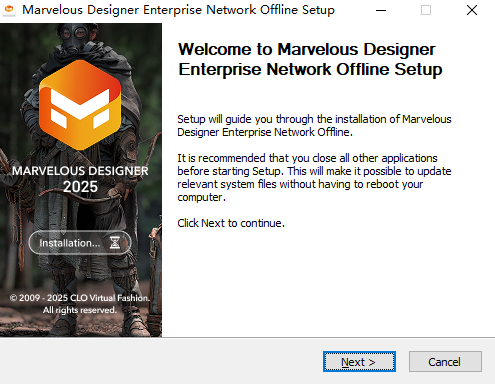Viewport: 495px width, 384px height.
Task: Click the installer icon in title bar
Action: coord(9,10)
